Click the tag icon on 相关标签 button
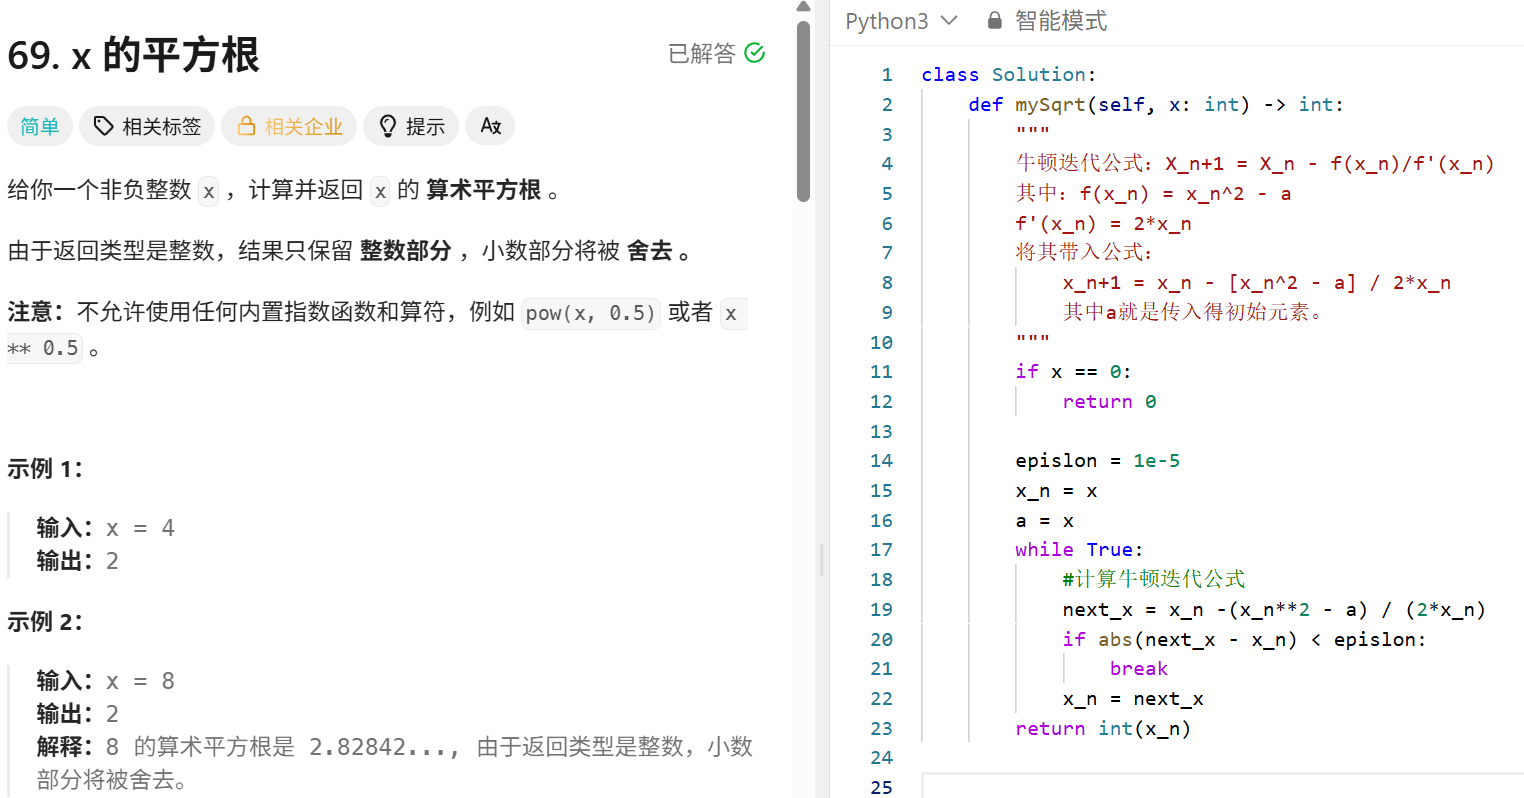1524x798 pixels. click(104, 126)
